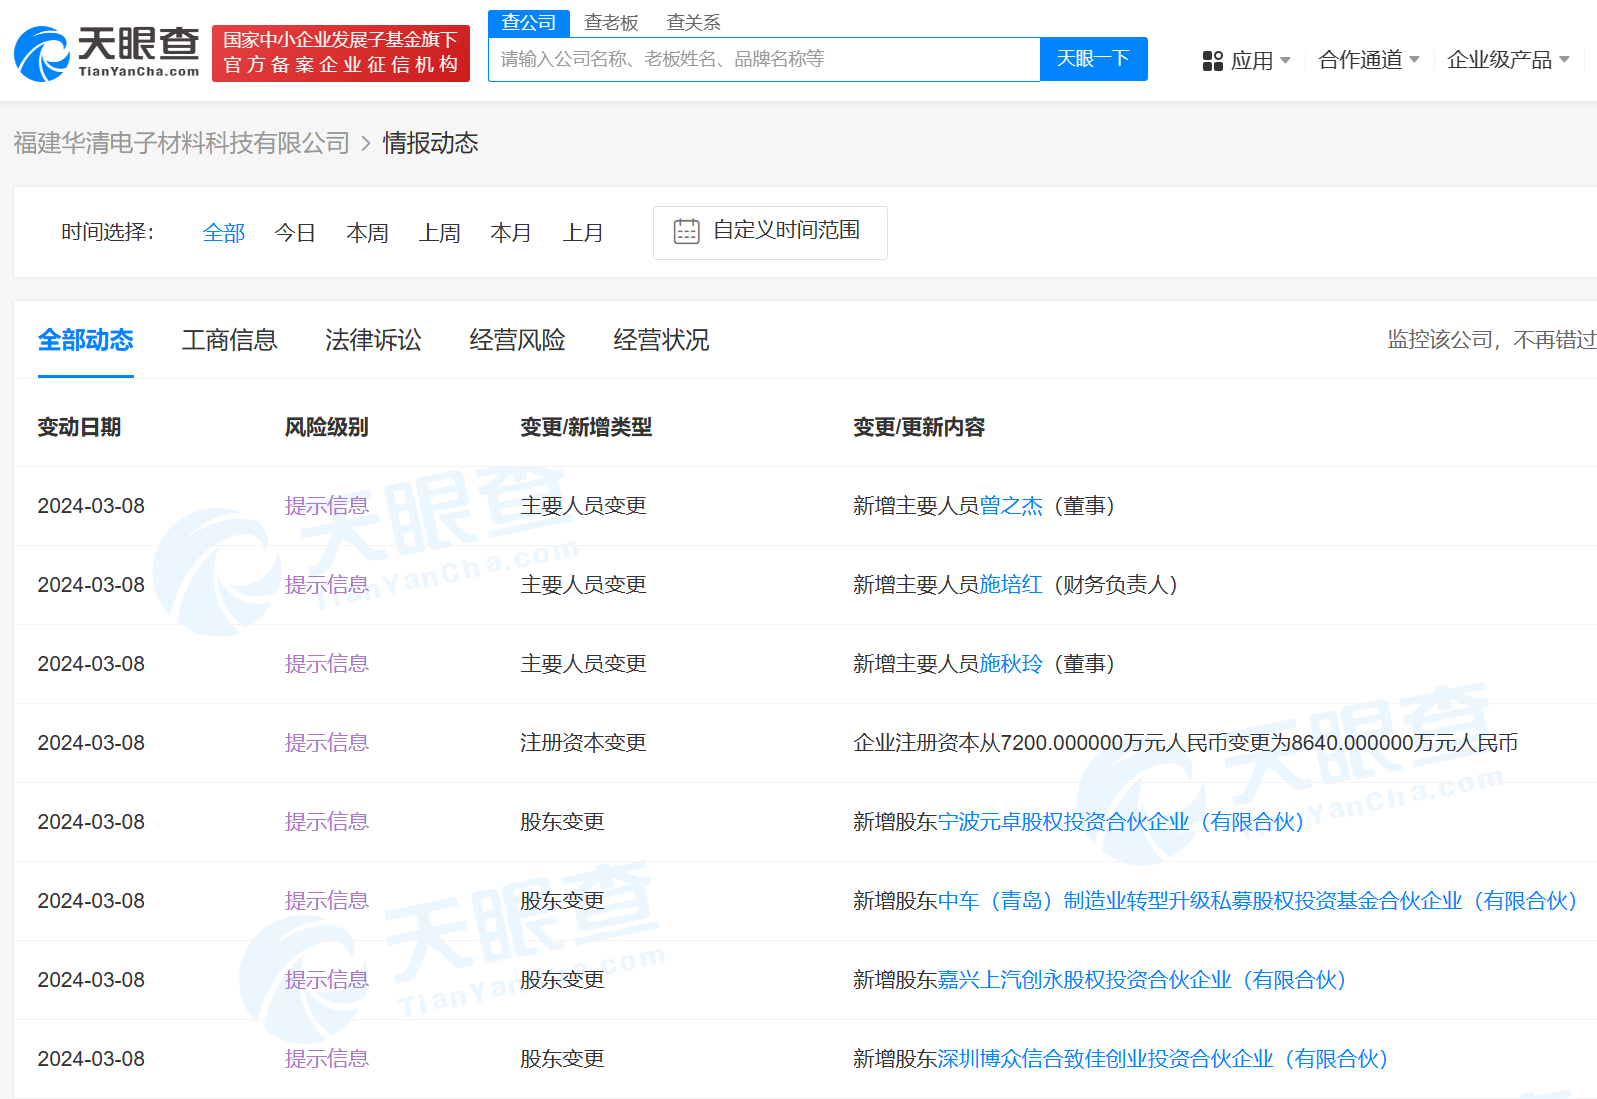The image size is (1597, 1099).
Task: Switch to the 经营风险 tab
Action: pos(517,340)
